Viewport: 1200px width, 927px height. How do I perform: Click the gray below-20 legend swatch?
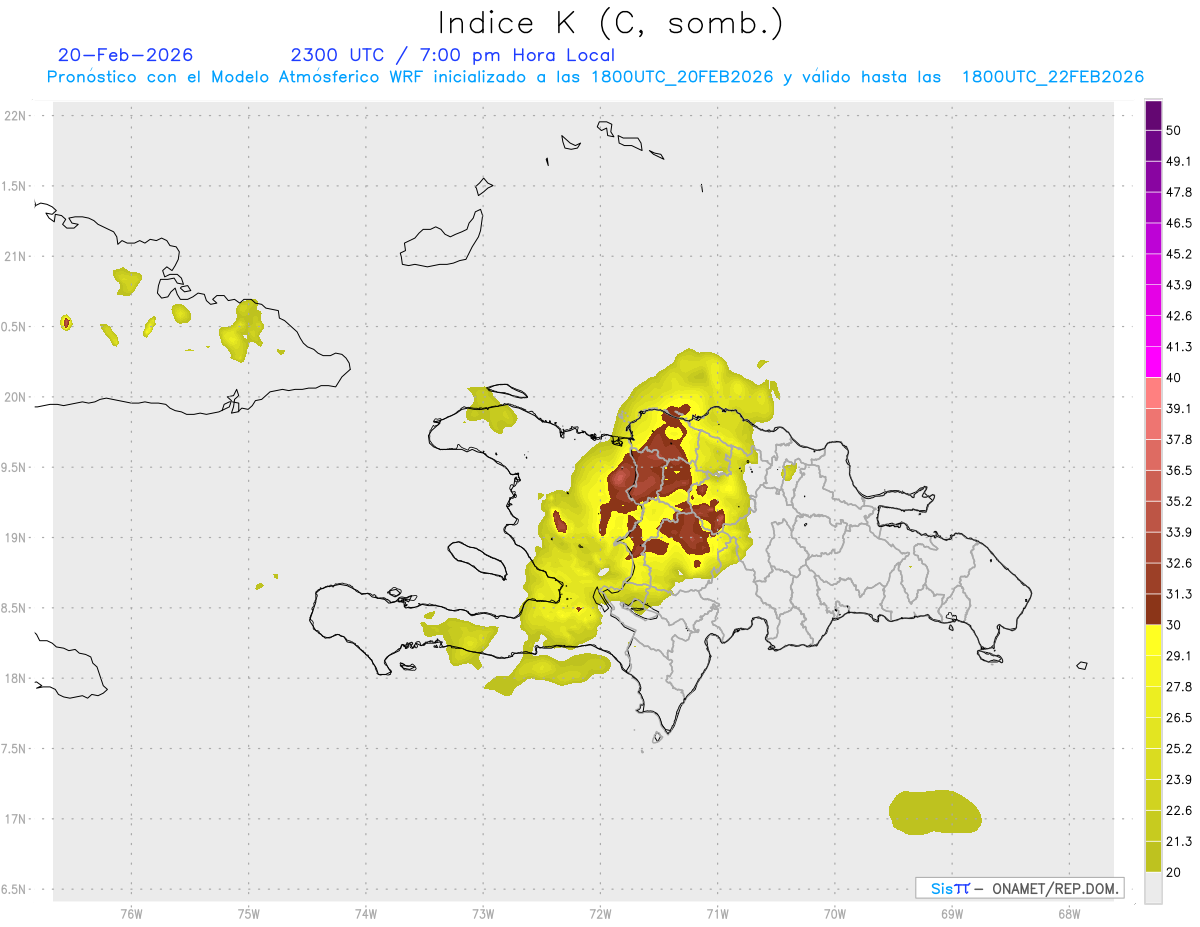click(1153, 887)
